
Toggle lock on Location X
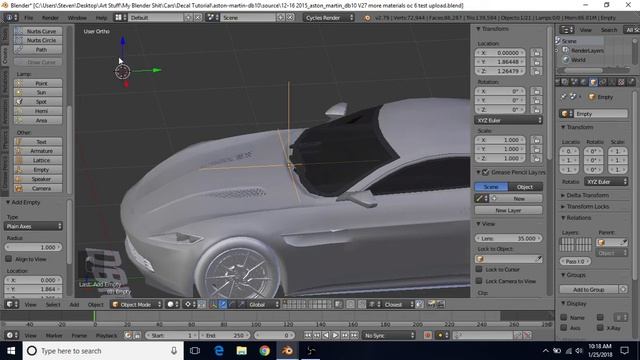tap(536, 53)
